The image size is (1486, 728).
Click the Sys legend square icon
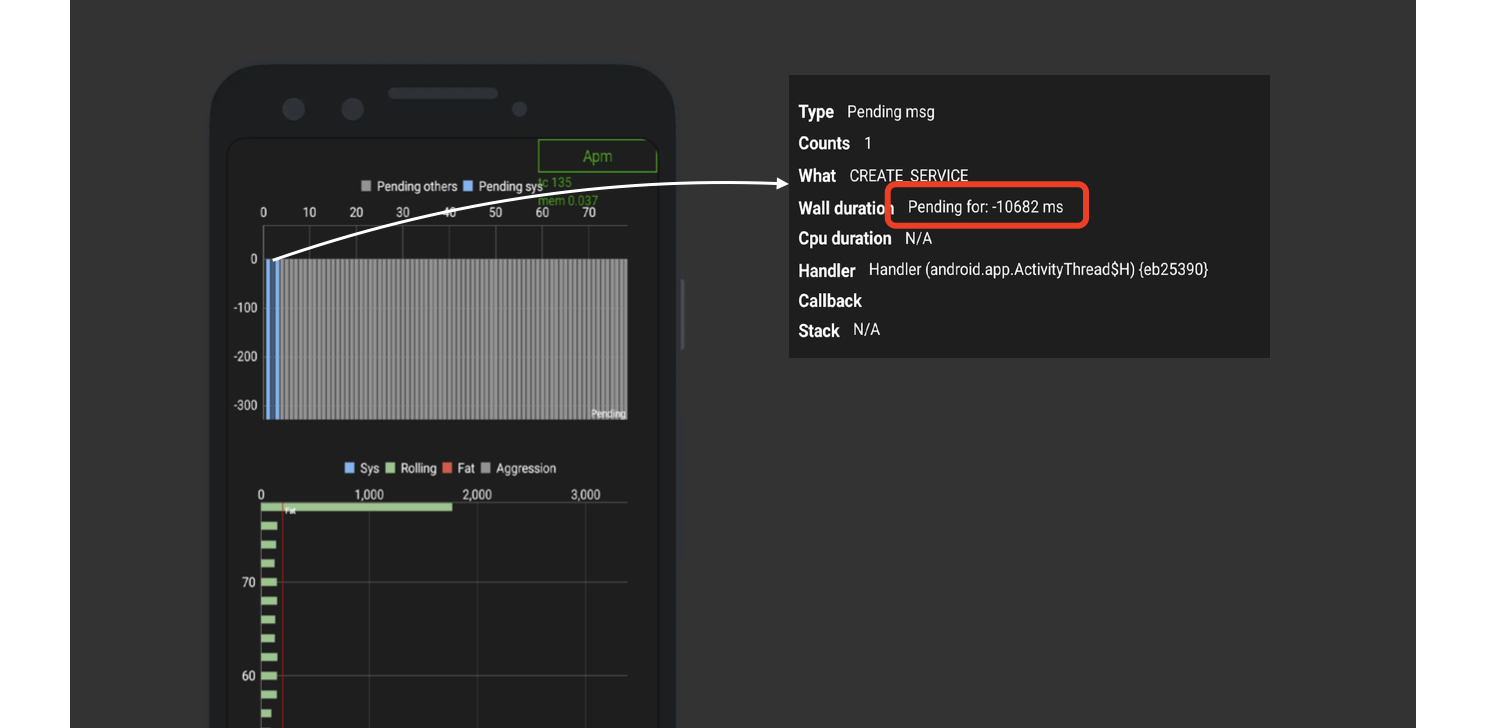tap(349, 468)
